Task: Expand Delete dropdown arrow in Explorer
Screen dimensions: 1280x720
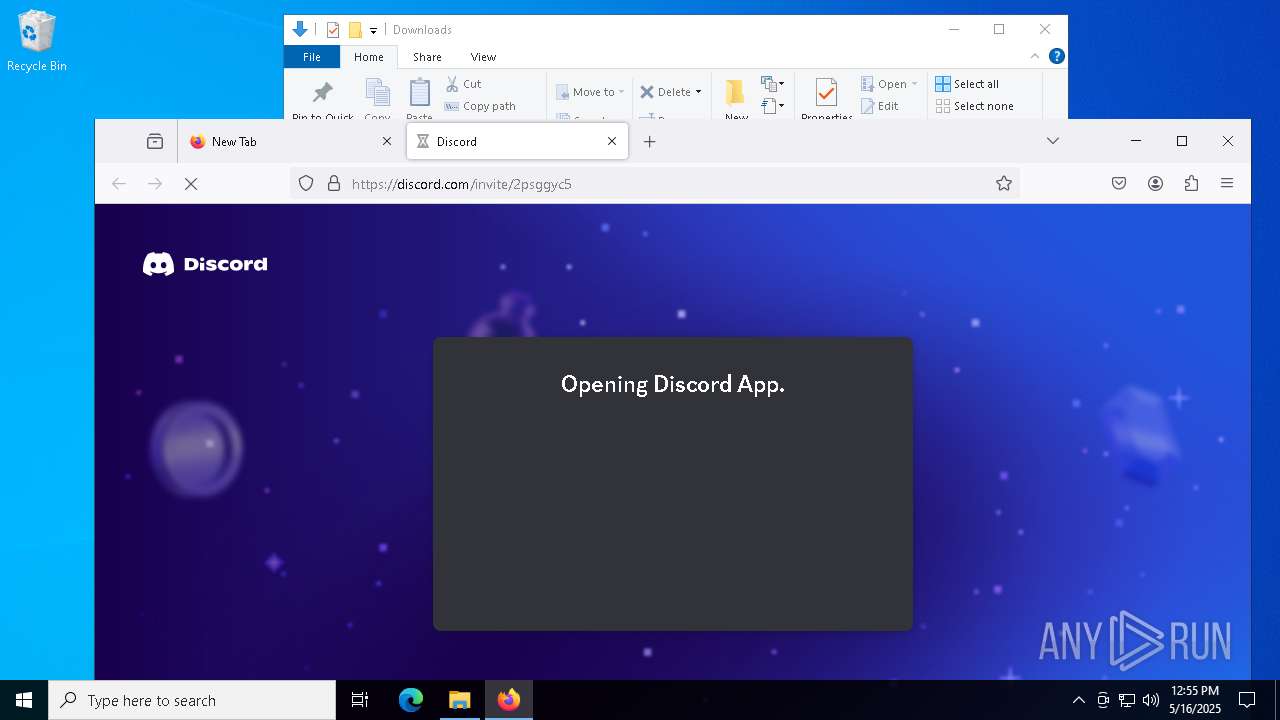Action: pyautogui.click(x=698, y=92)
